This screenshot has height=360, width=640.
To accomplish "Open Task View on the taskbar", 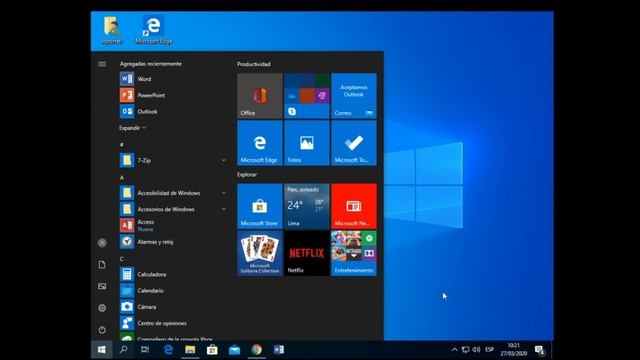I will [x=145, y=350].
